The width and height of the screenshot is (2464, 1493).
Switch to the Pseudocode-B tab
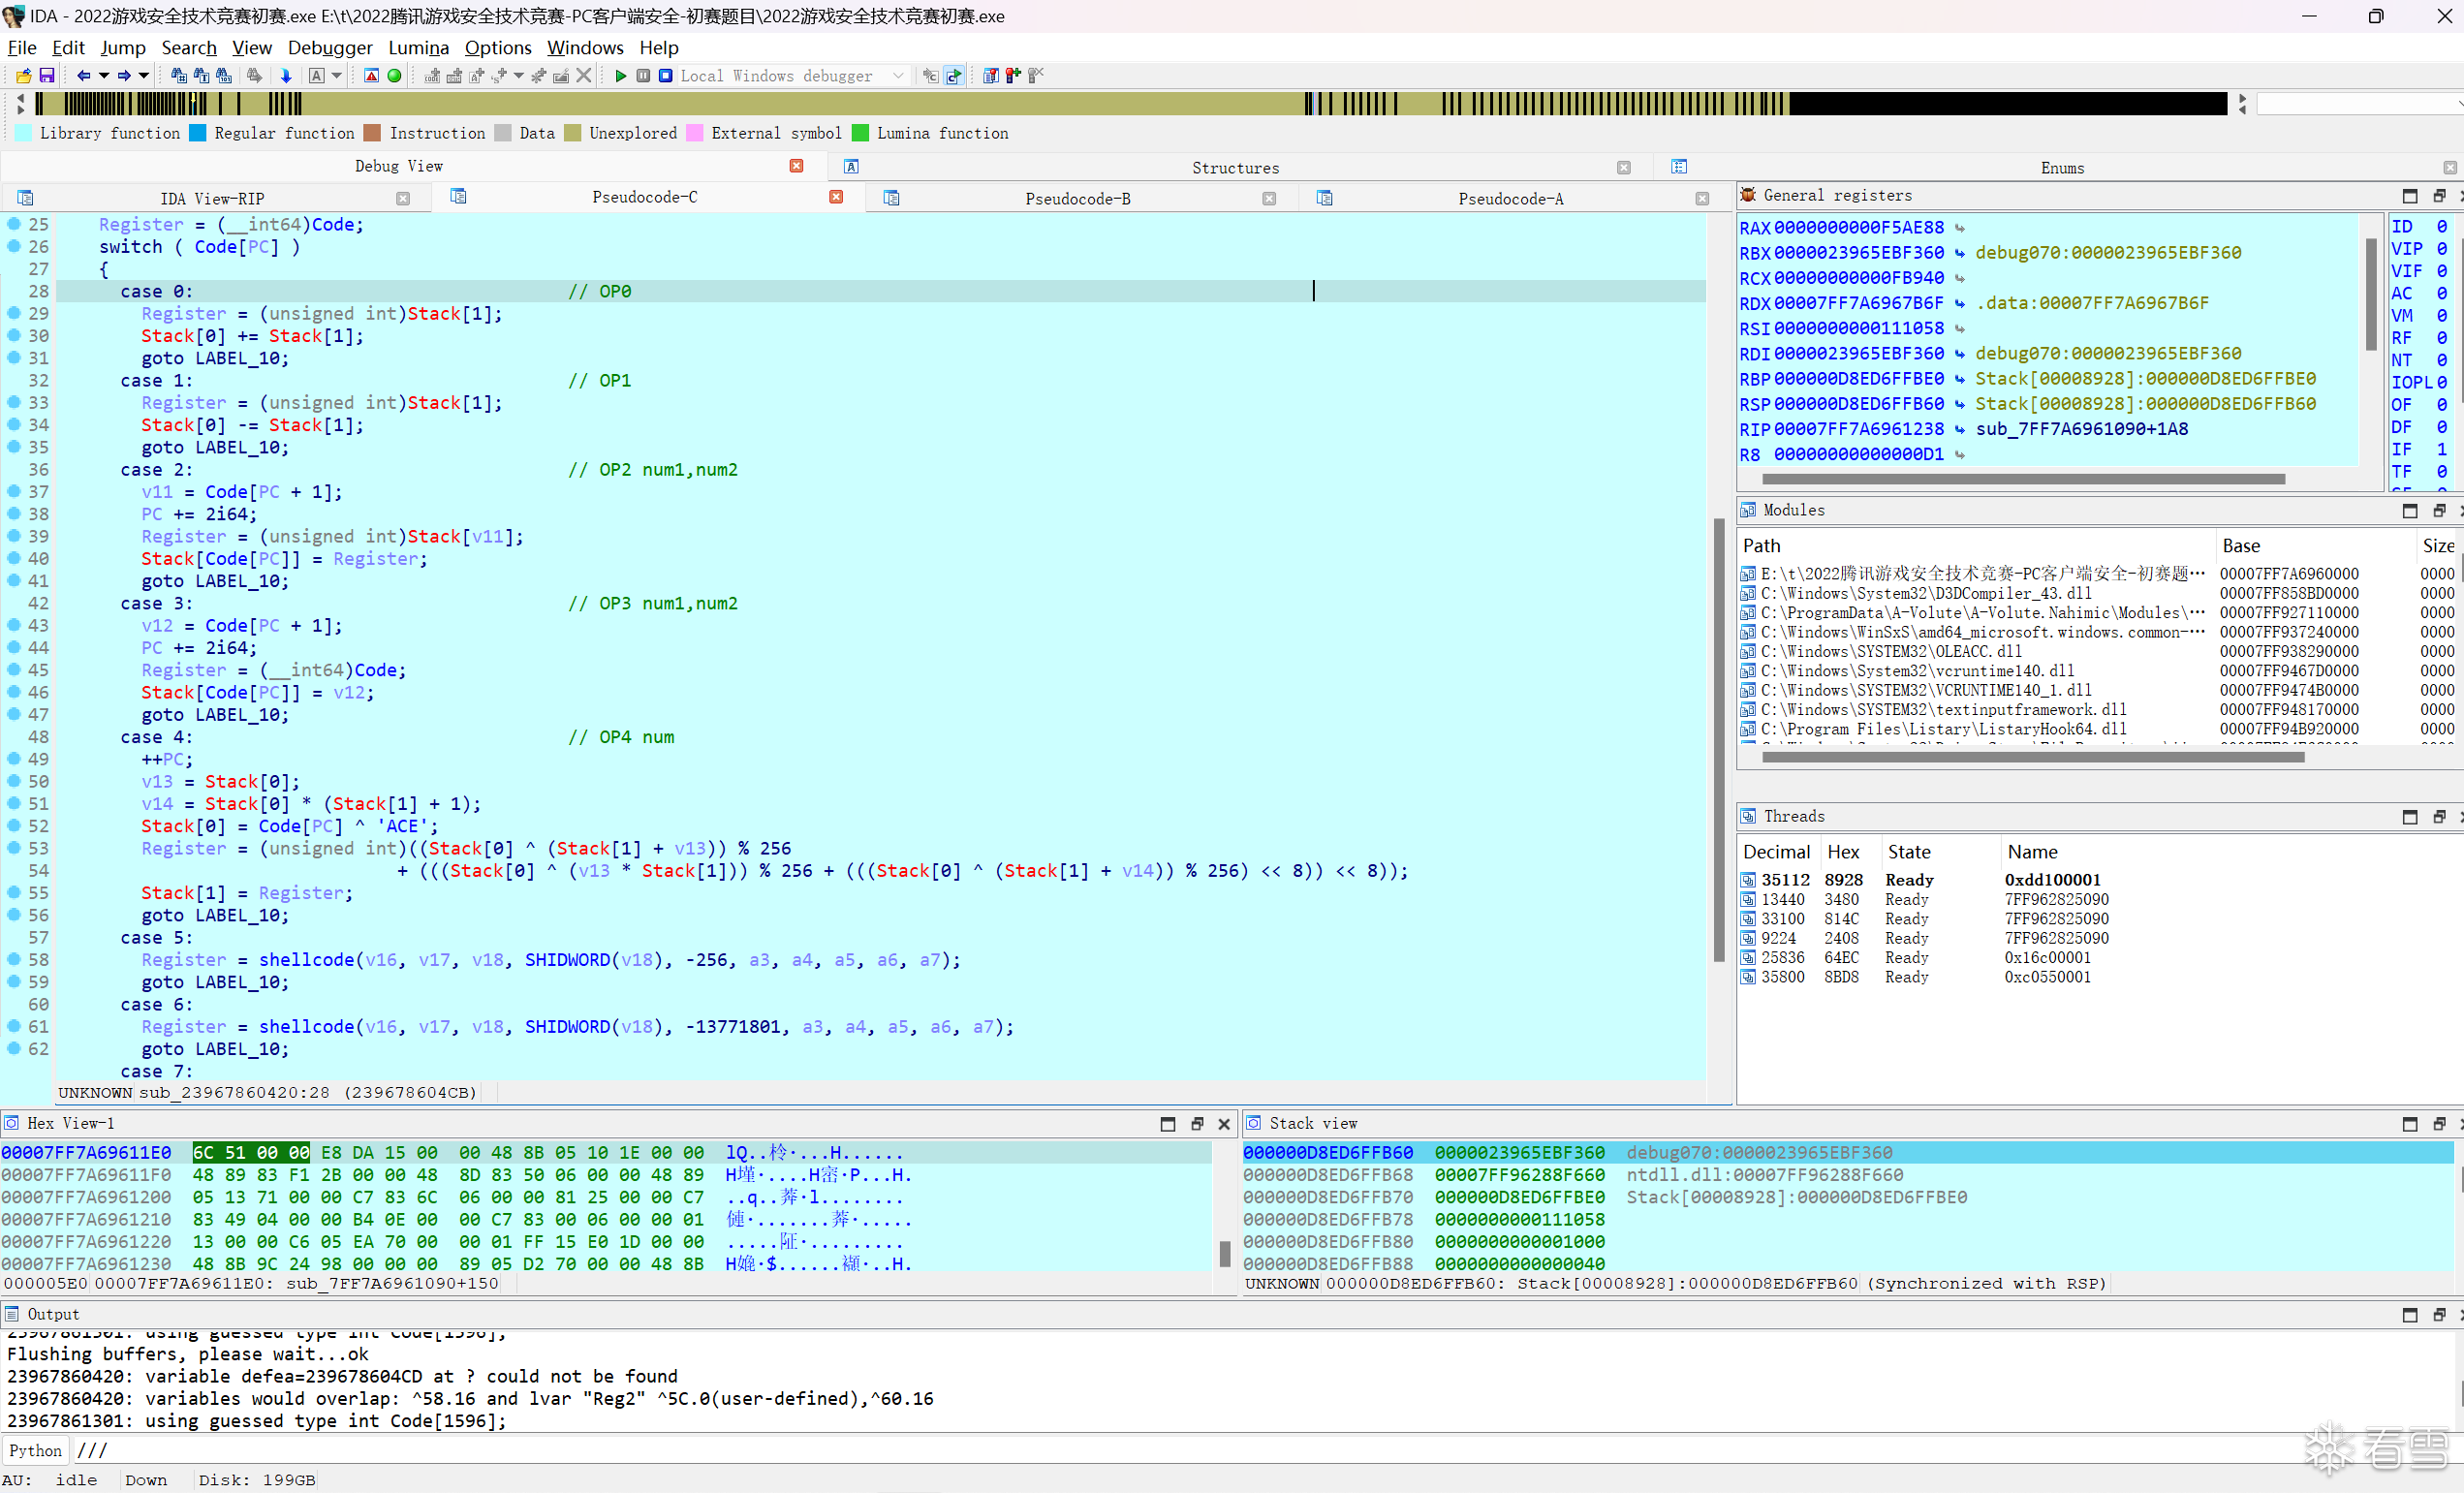pos(1077,198)
